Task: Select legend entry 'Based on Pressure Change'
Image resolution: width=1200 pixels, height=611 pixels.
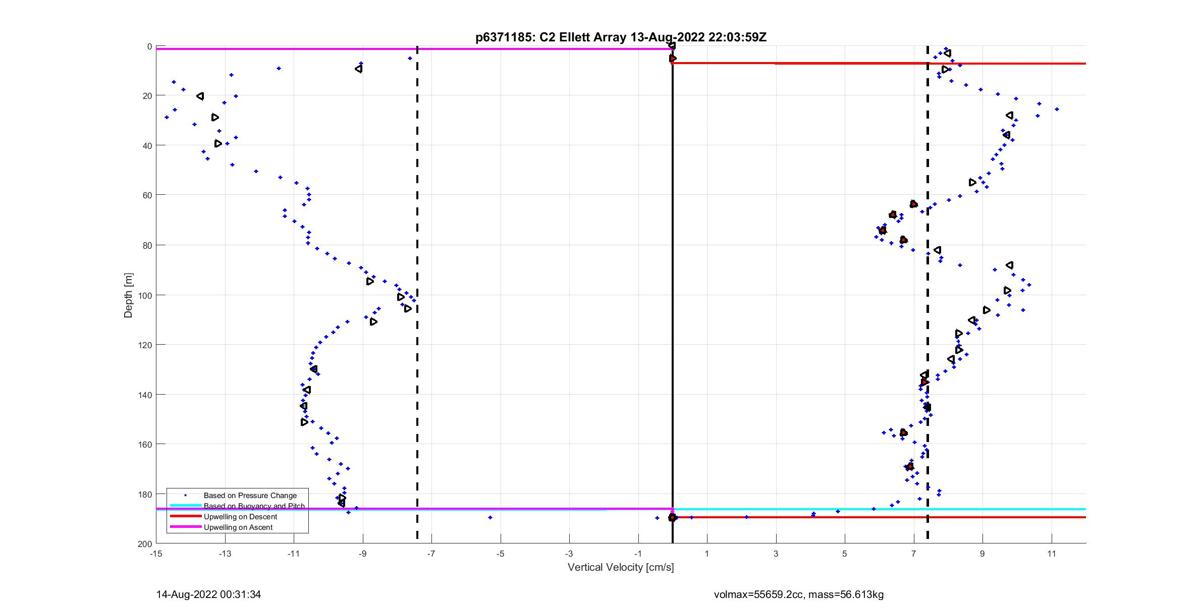Action: tap(250, 496)
